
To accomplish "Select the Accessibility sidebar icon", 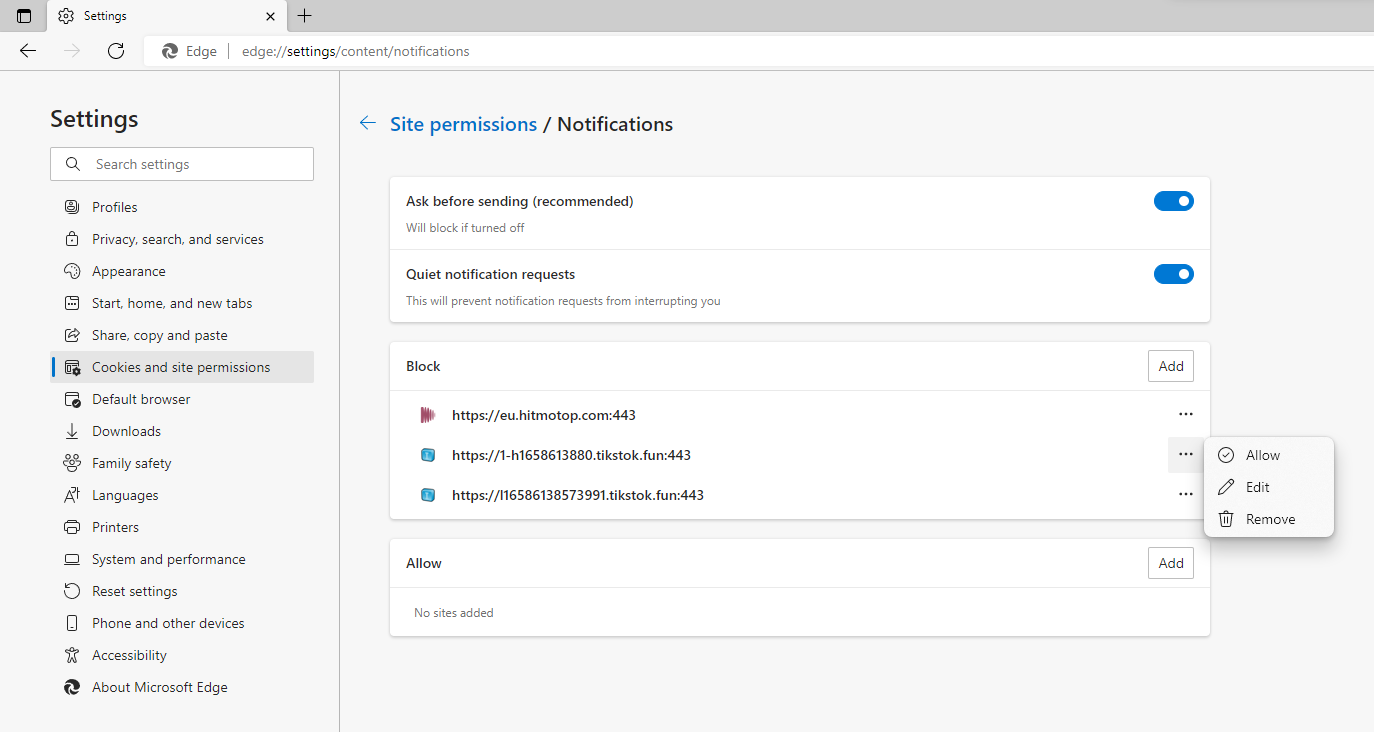I will pos(71,654).
